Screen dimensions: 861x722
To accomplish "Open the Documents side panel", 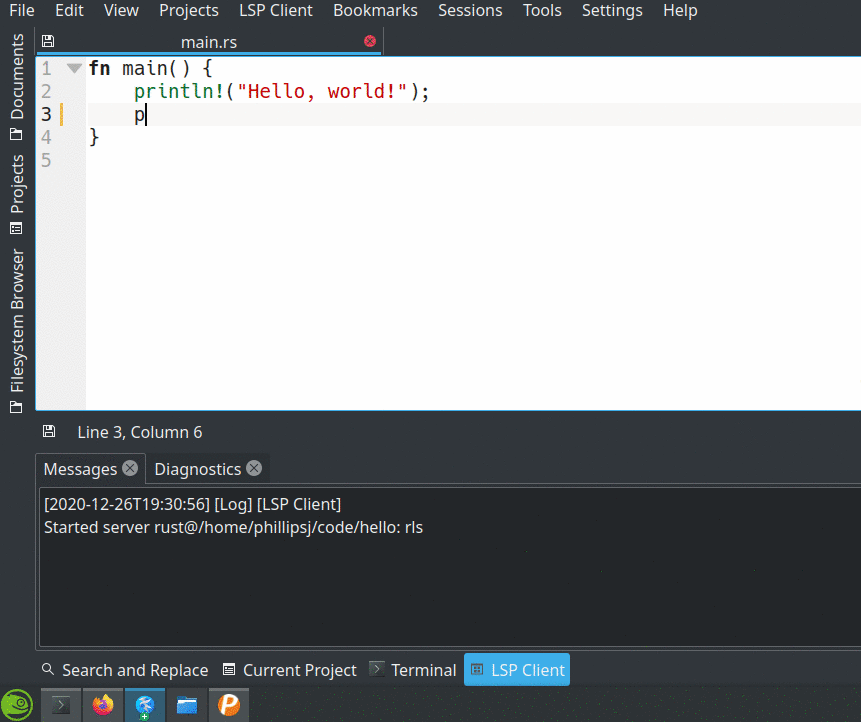I will pos(17,86).
